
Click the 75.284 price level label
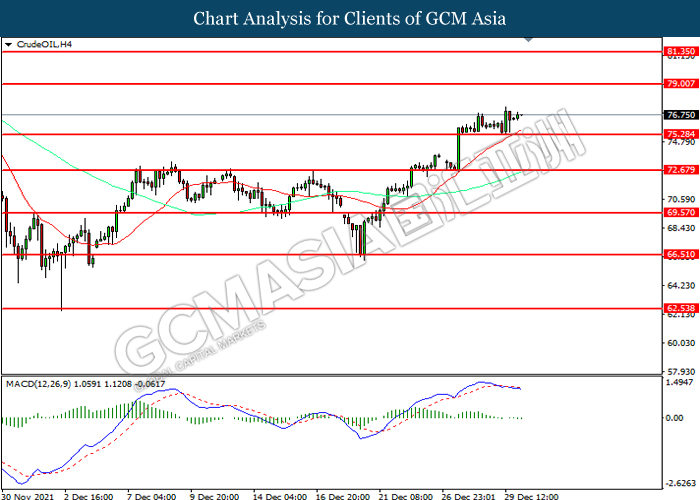681,134
